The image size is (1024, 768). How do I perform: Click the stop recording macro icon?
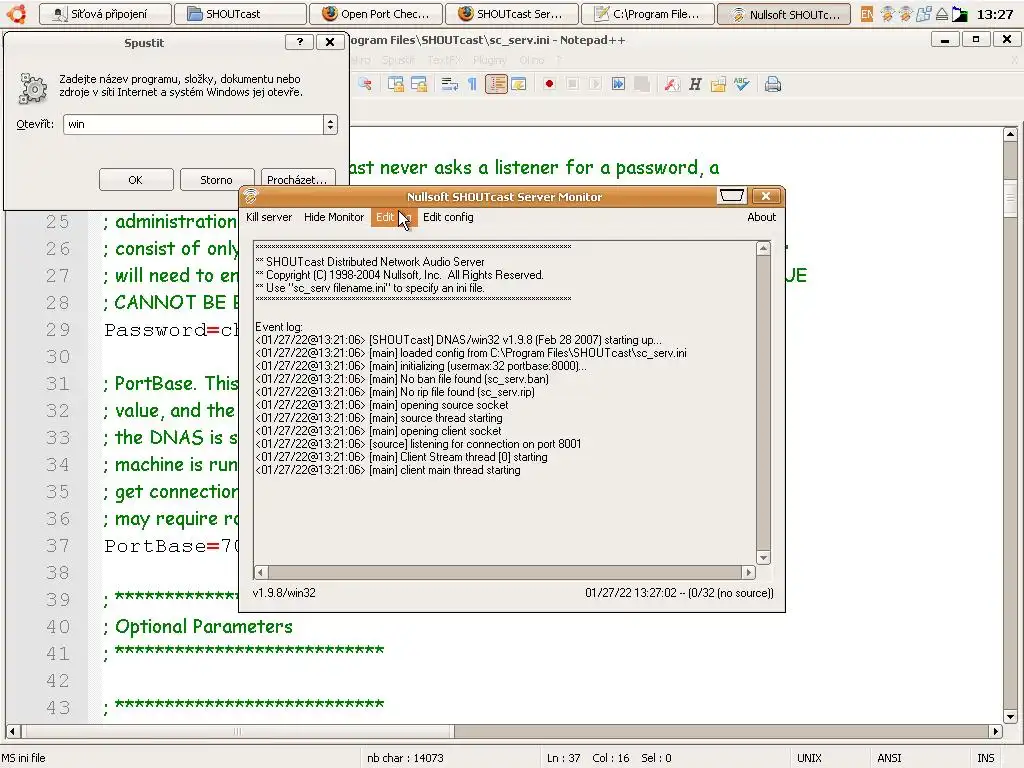click(x=572, y=84)
